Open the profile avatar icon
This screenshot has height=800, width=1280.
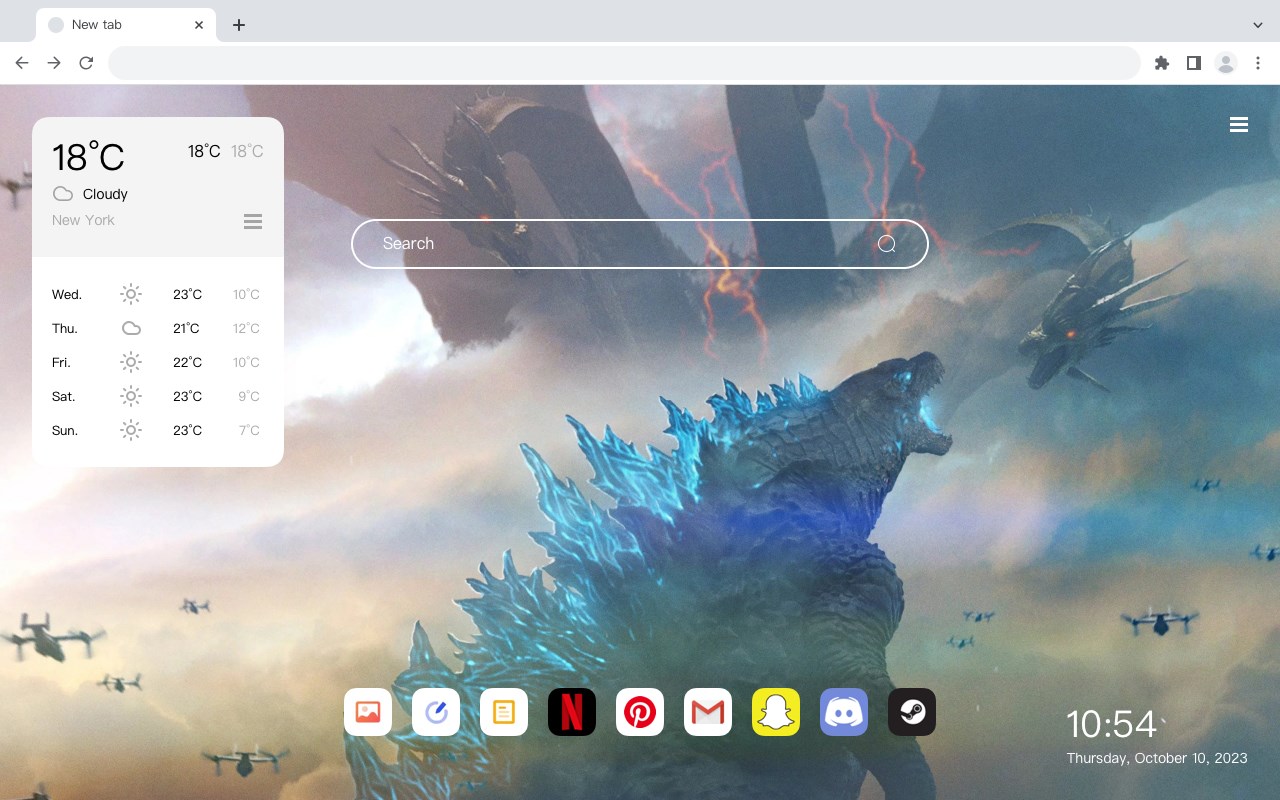tap(1226, 63)
